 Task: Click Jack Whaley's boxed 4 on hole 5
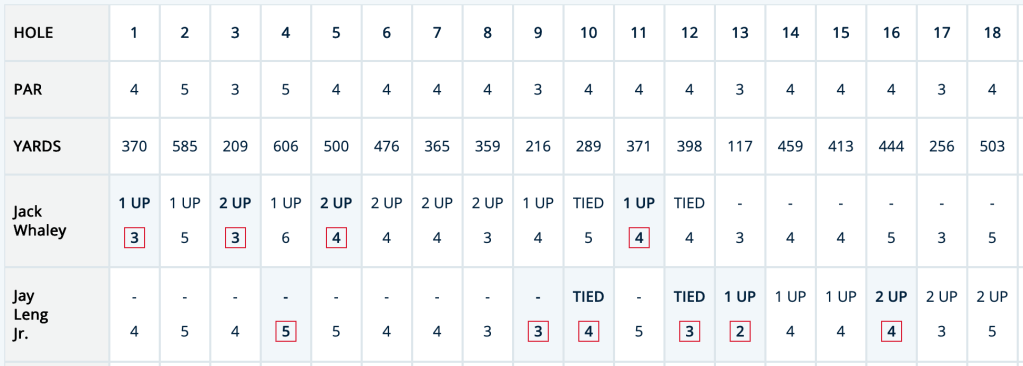point(336,239)
